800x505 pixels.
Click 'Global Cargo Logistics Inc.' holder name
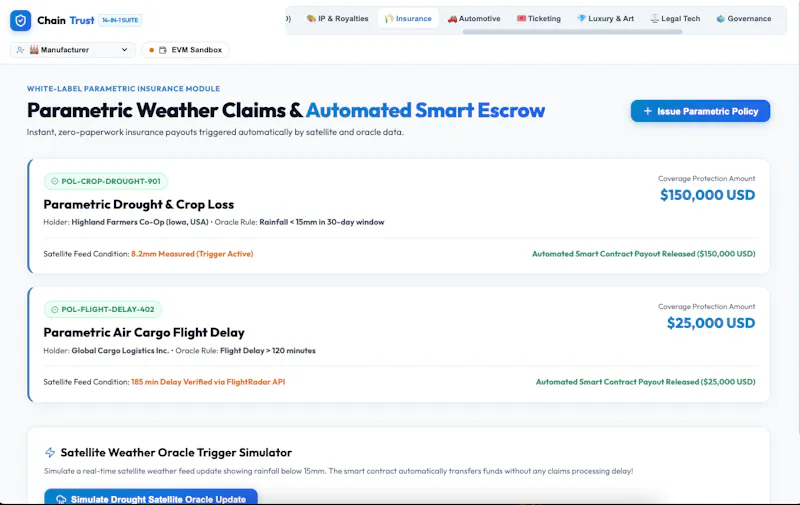[120, 351]
